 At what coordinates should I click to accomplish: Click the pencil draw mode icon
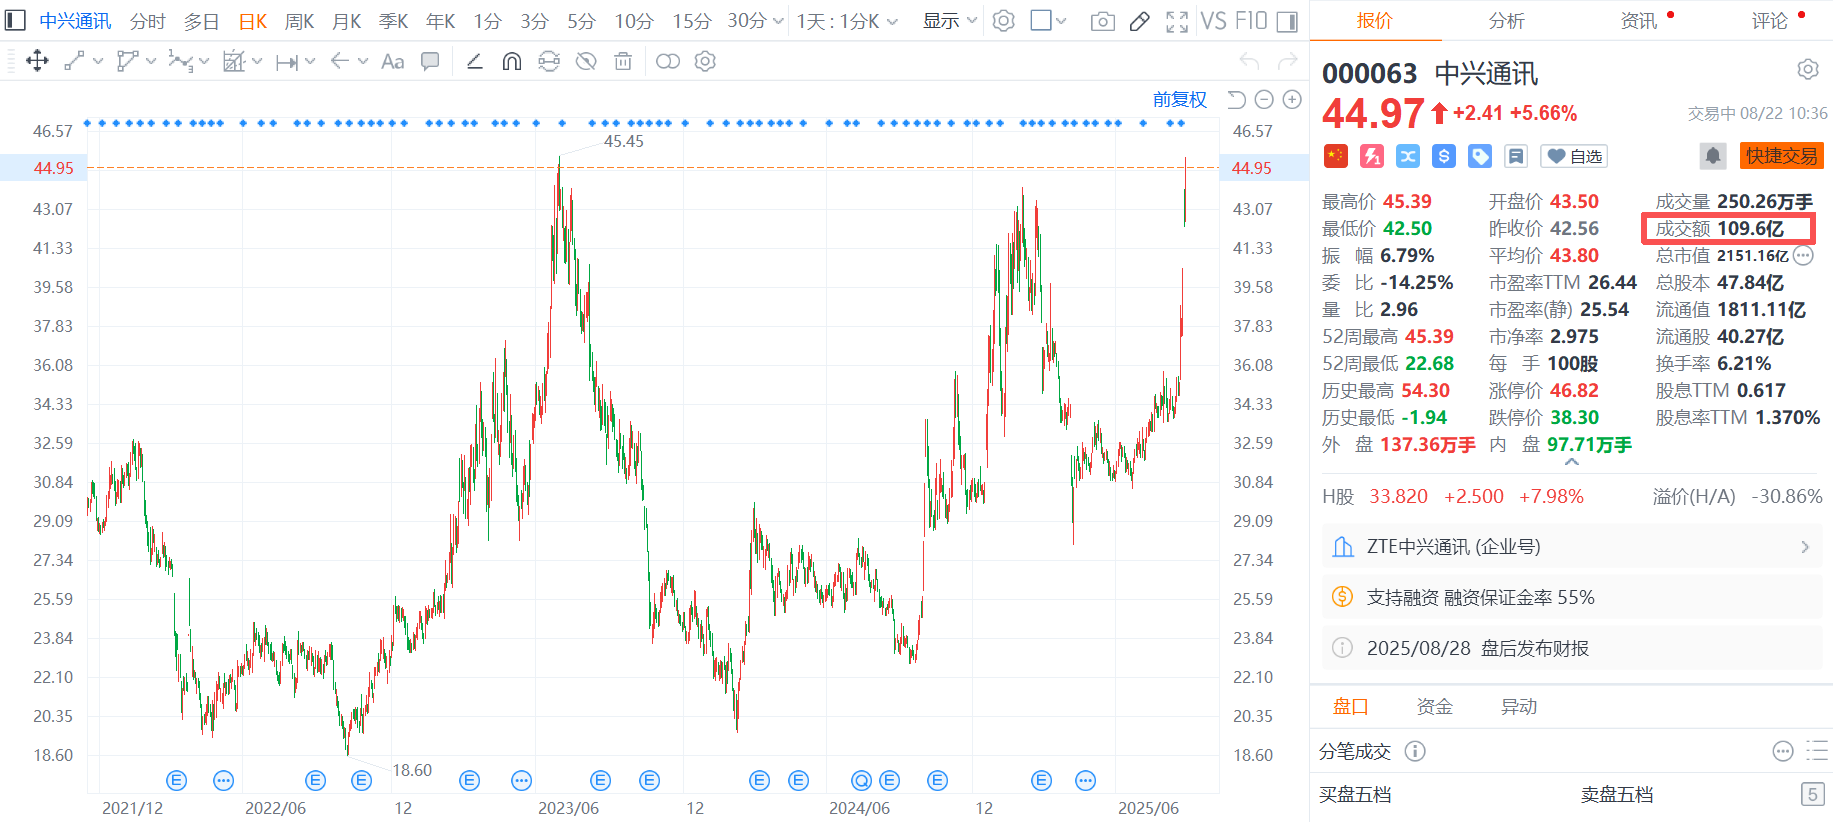pos(1139,21)
